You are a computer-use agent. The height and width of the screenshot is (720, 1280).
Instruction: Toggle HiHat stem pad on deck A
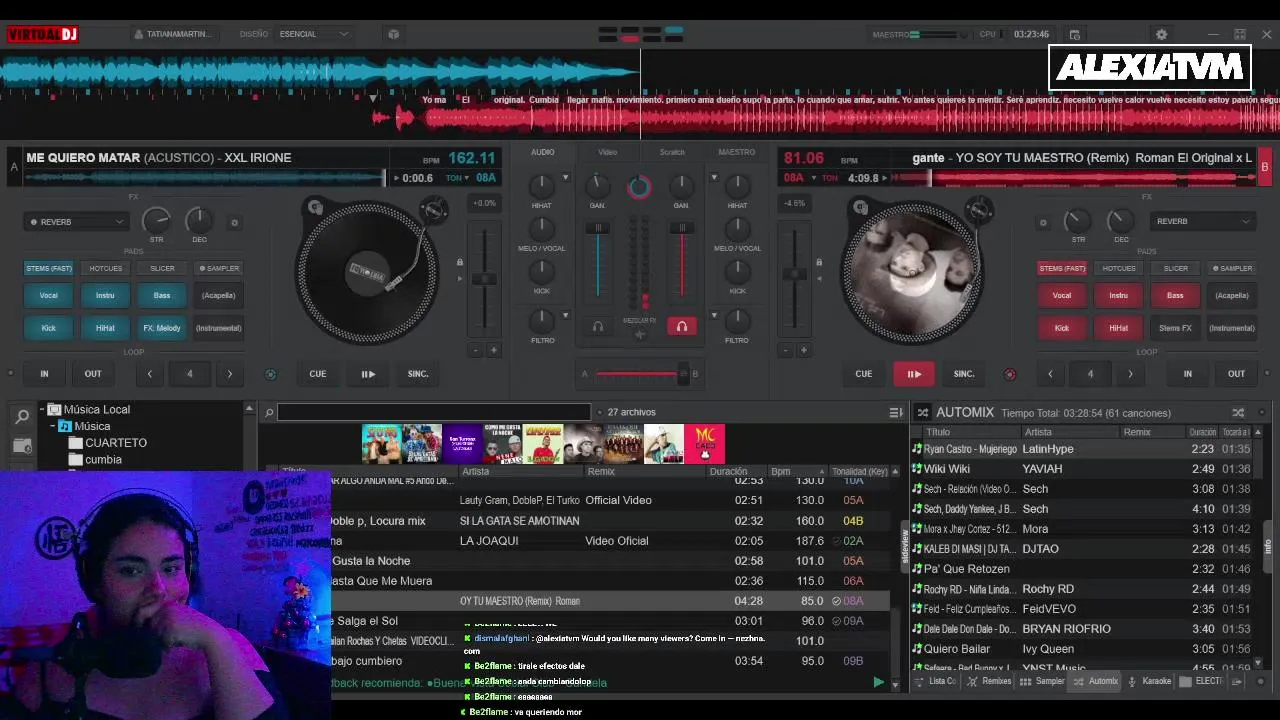pyautogui.click(x=105, y=328)
